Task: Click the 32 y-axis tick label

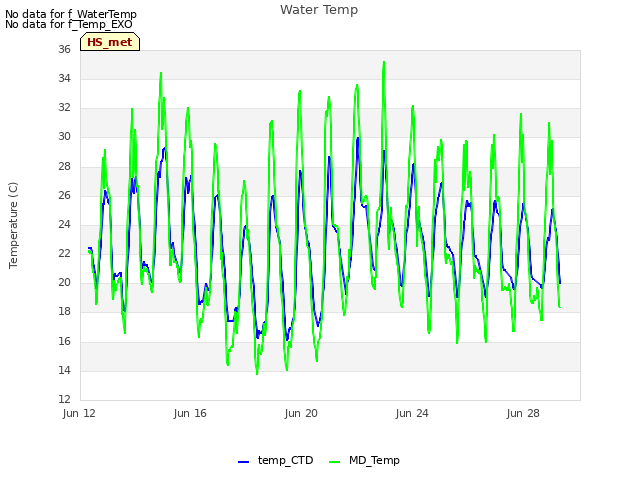Action: click(64, 107)
